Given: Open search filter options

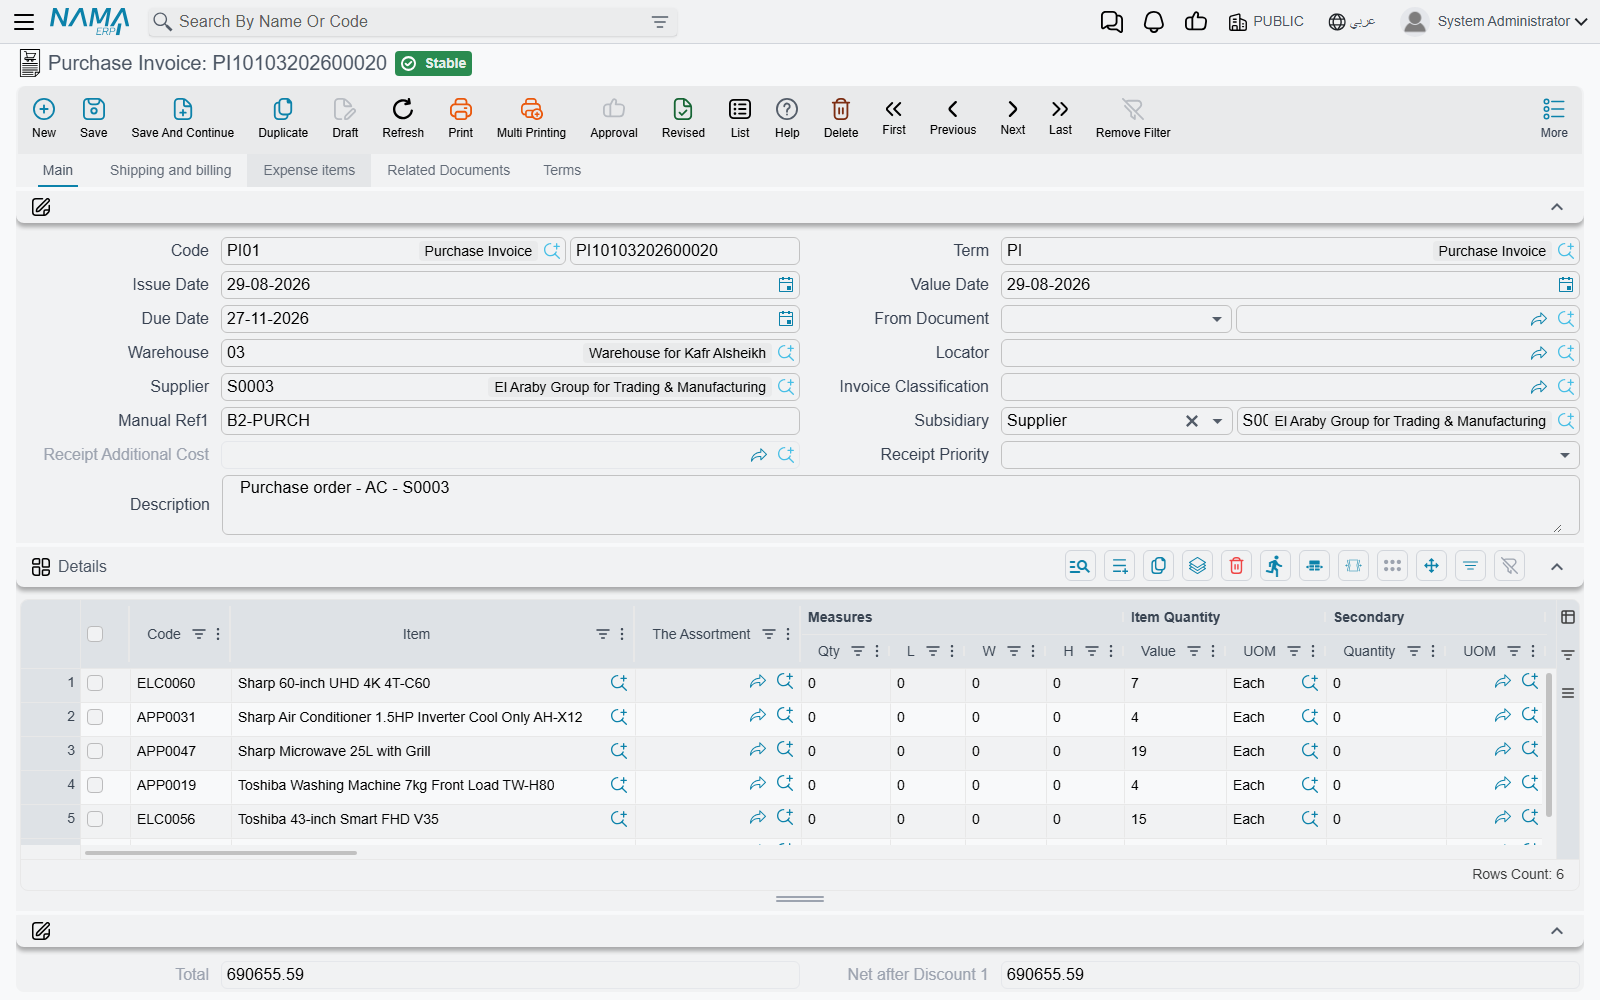Looking at the screenshot, I should pos(660,21).
